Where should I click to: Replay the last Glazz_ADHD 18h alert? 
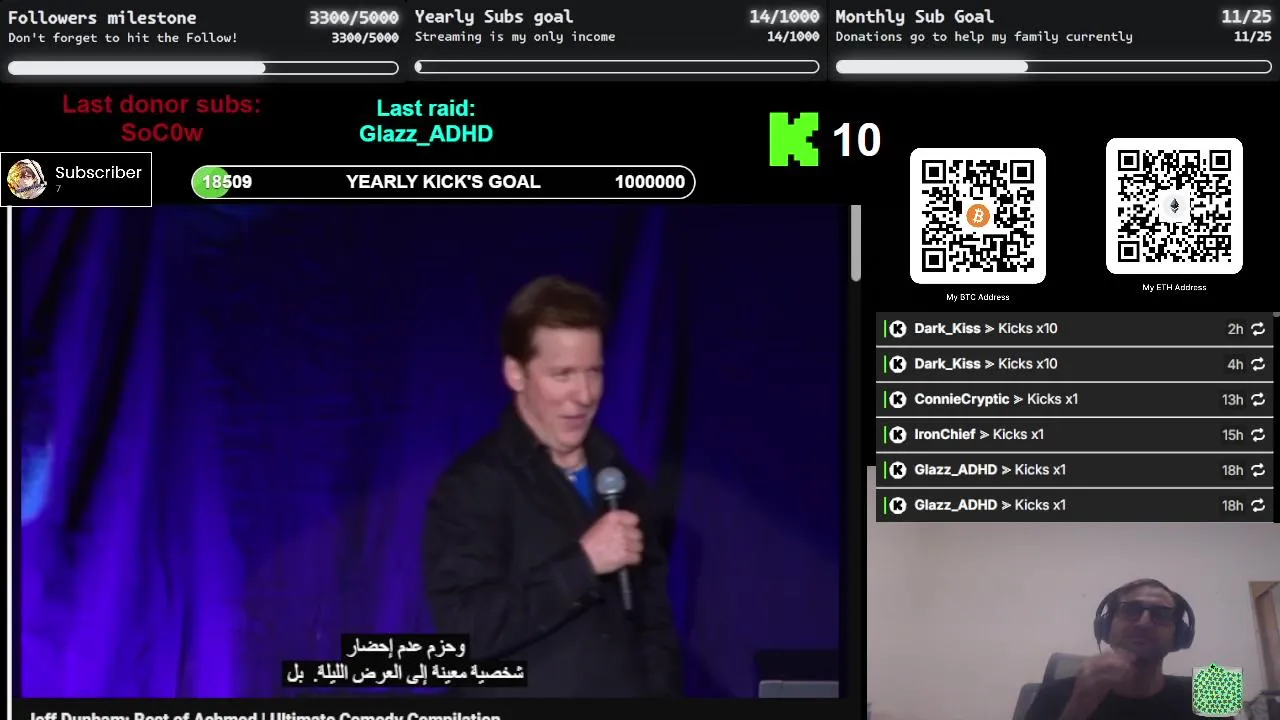coord(1258,505)
